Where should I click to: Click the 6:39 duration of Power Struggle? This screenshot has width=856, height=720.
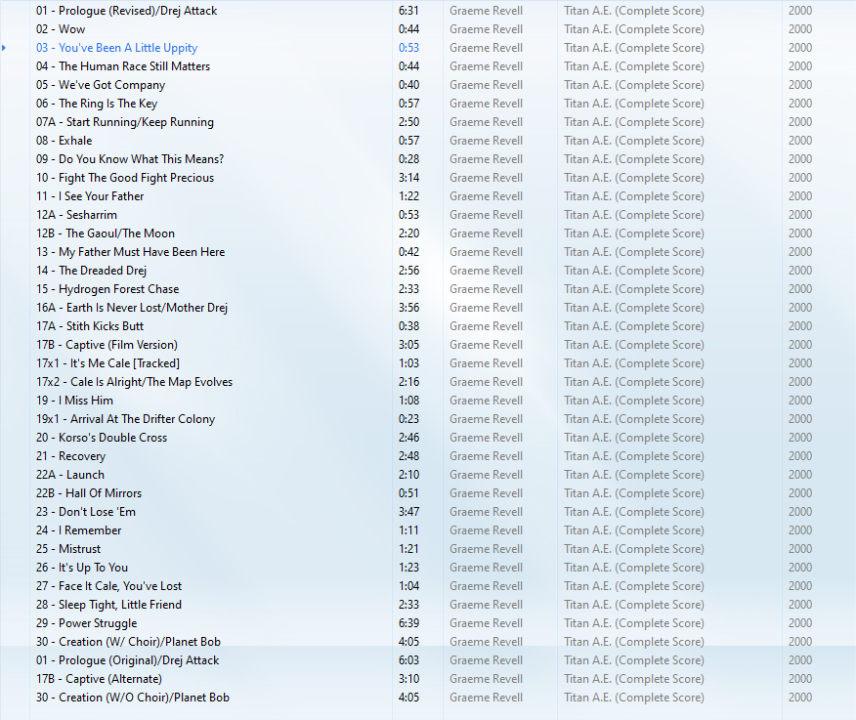click(x=409, y=623)
